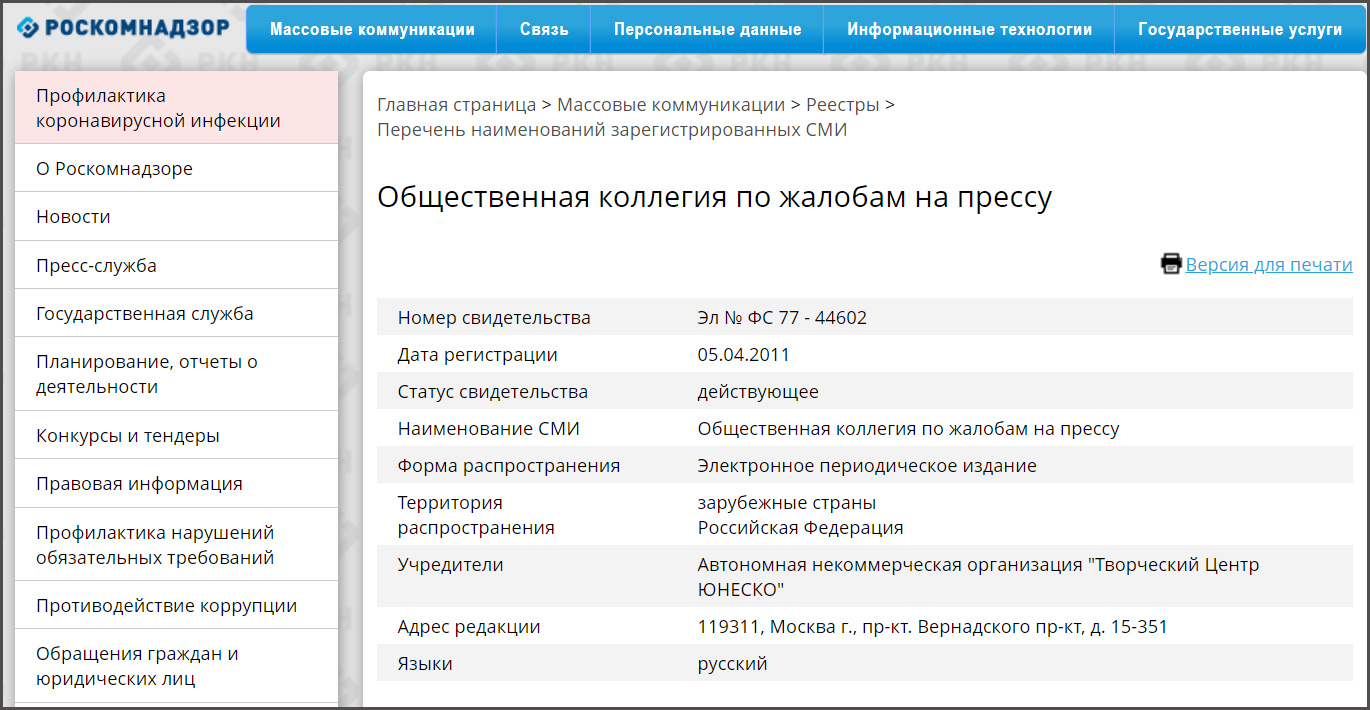Viewport: 1370px width, 710px height.
Task: Click Российская Федерация territory value
Action: click(801, 527)
